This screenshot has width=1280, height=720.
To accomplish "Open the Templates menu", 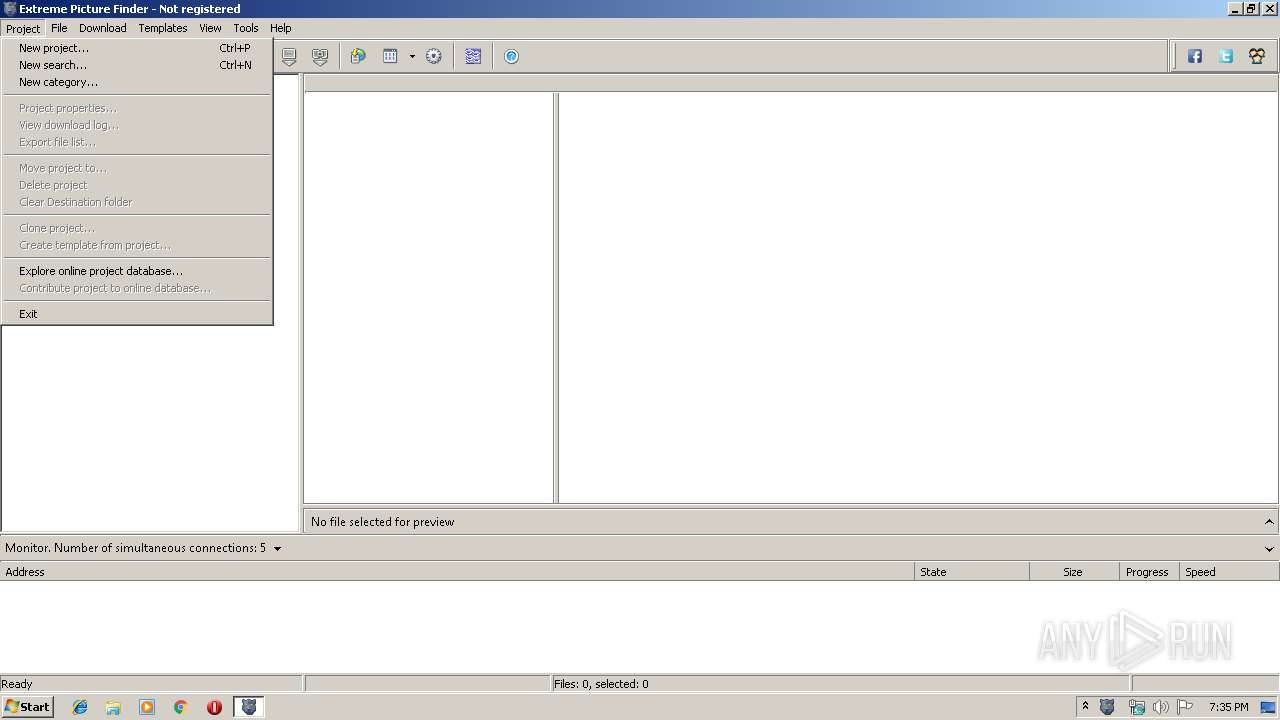I will [163, 28].
